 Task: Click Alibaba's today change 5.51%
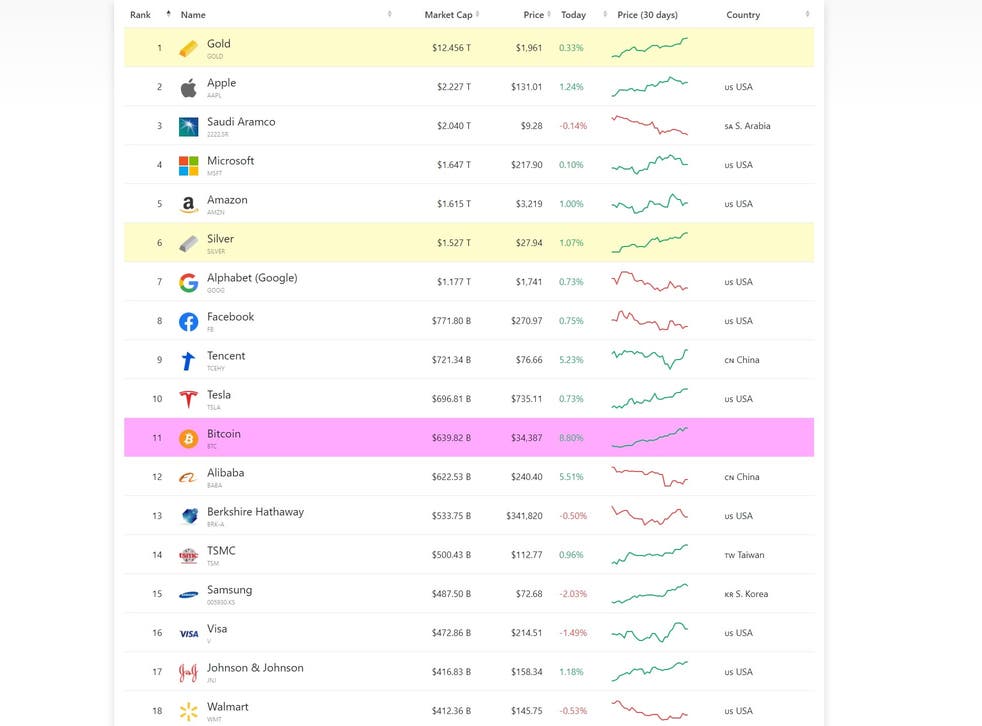point(571,477)
